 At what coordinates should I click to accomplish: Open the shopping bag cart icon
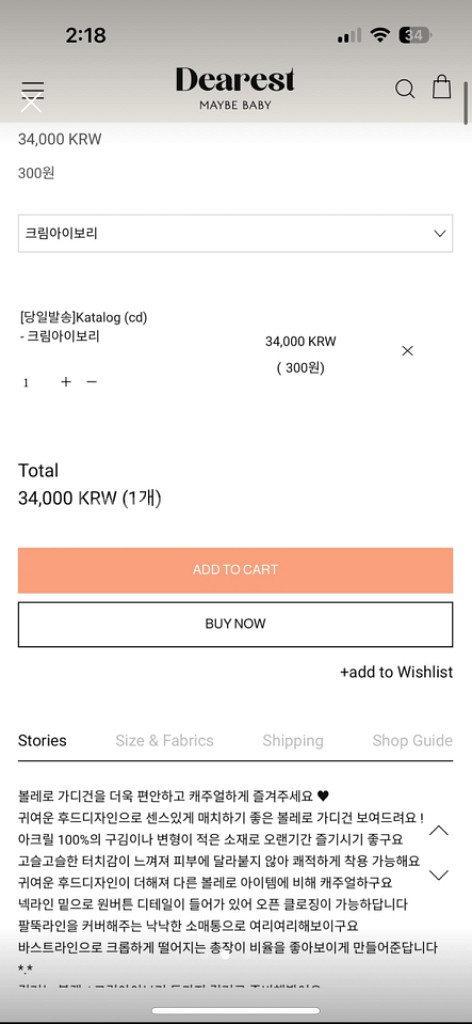point(442,87)
